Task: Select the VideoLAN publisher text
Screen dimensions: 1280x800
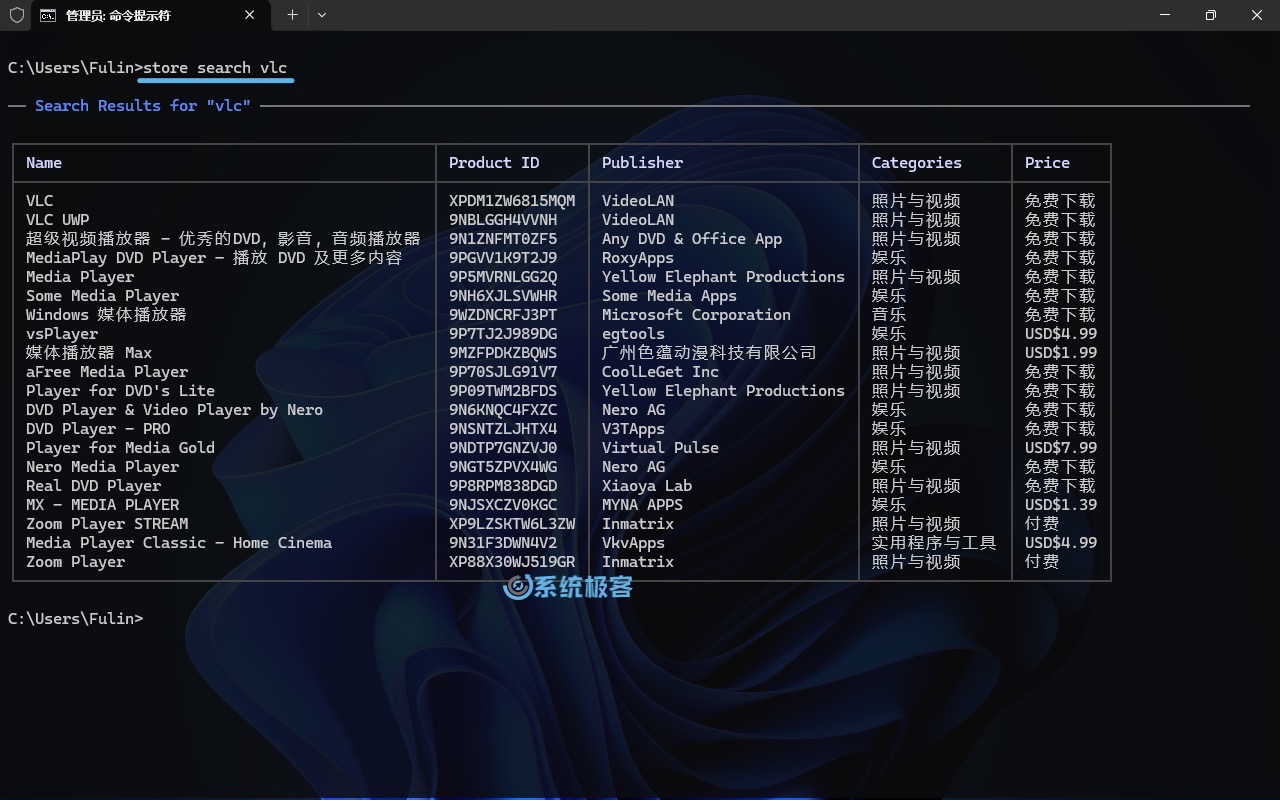Action: click(636, 200)
